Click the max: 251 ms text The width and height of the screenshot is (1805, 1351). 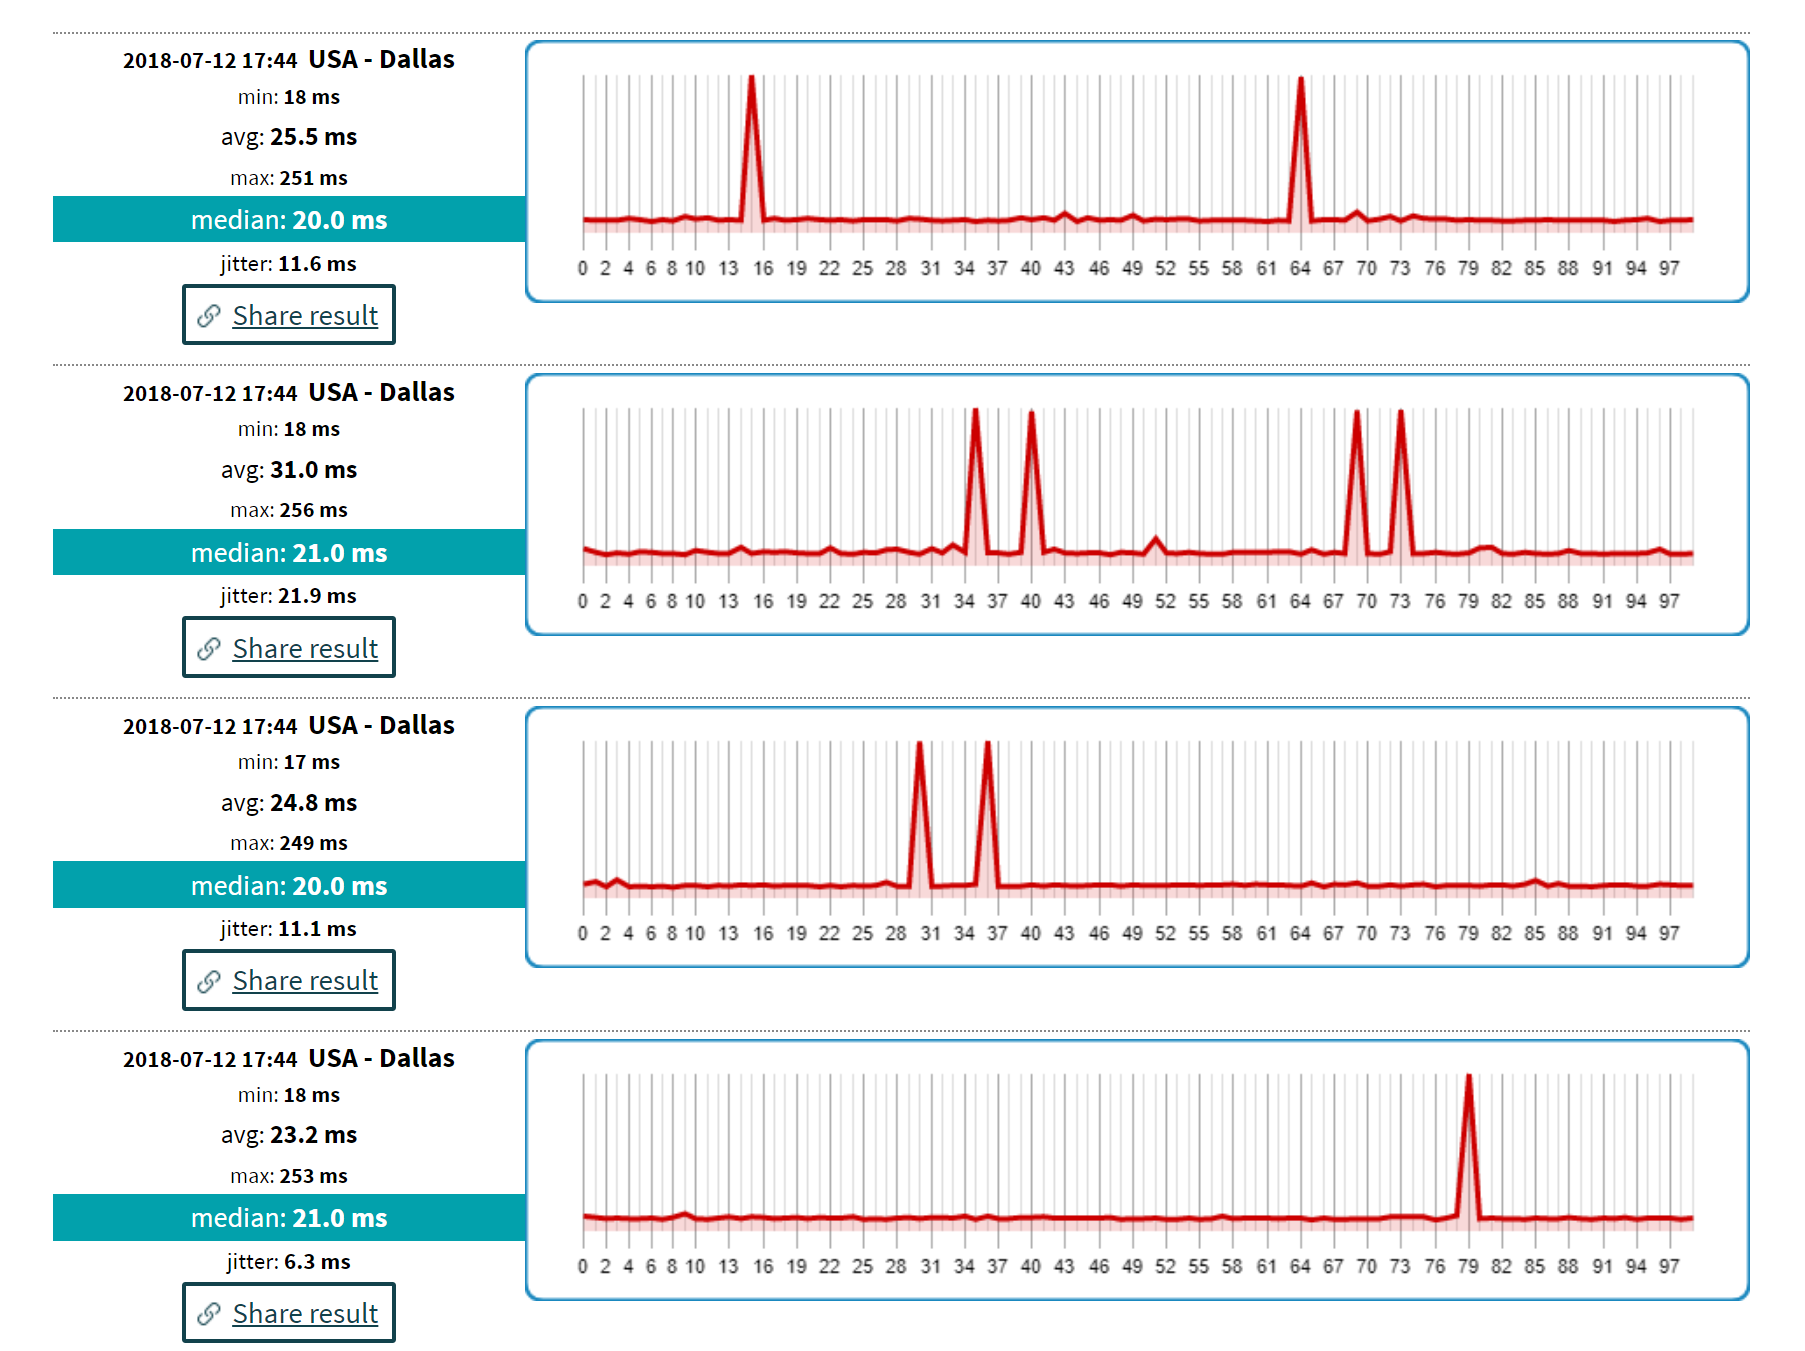(289, 178)
